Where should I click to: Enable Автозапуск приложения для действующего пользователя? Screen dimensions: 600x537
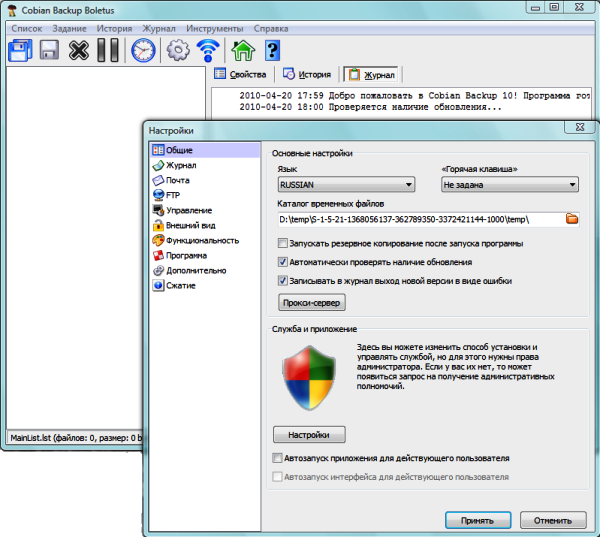pos(277,458)
